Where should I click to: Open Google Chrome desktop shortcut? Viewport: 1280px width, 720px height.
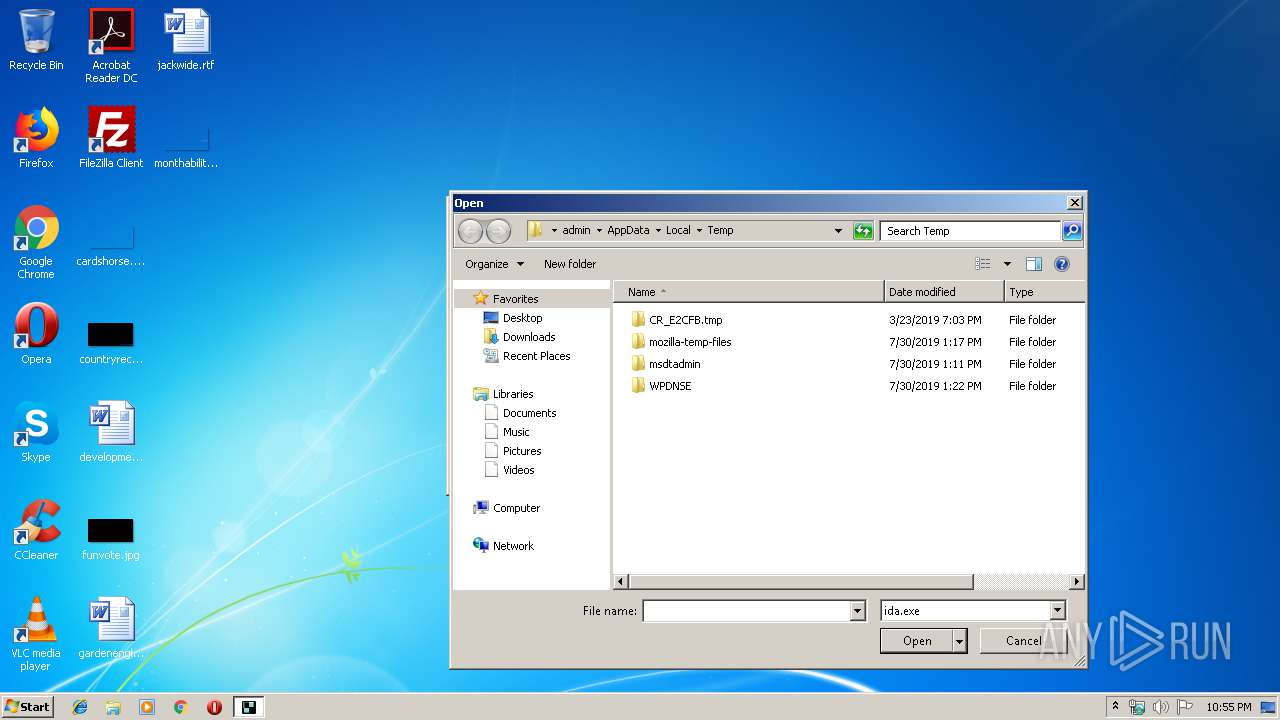[x=36, y=242]
